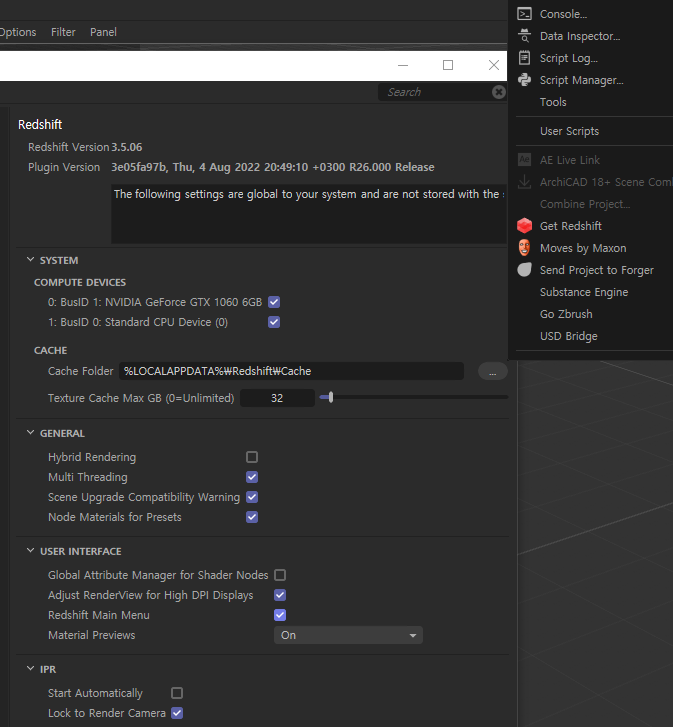Viewport: 673px width, 727px height.
Task: Click the Data Inspector icon
Action: [x=524, y=36]
